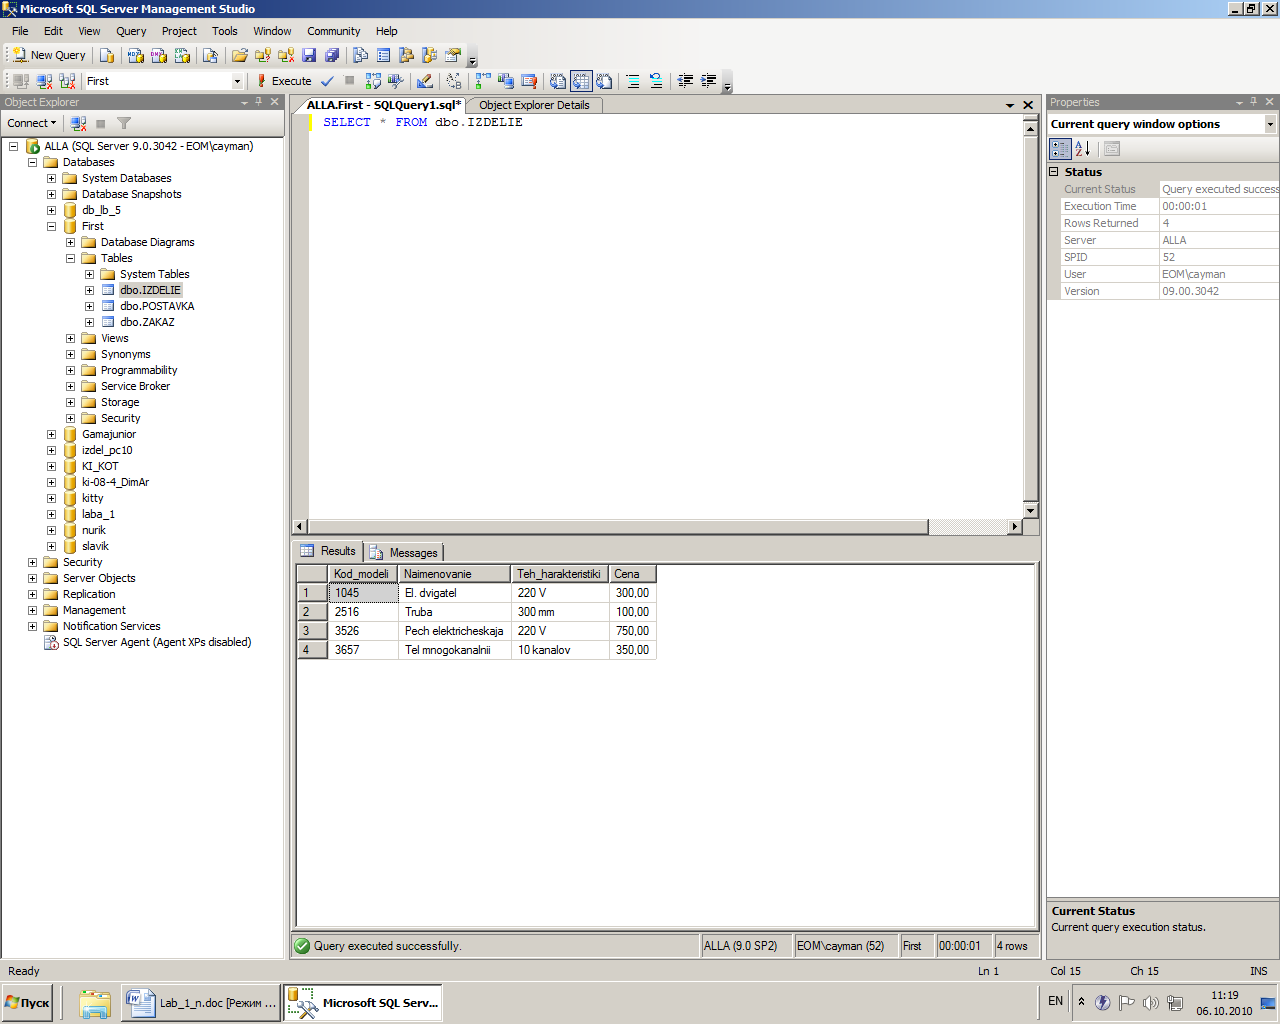Click the Open File folder icon
The height and width of the screenshot is (1024, 1280).
(240, 55)
